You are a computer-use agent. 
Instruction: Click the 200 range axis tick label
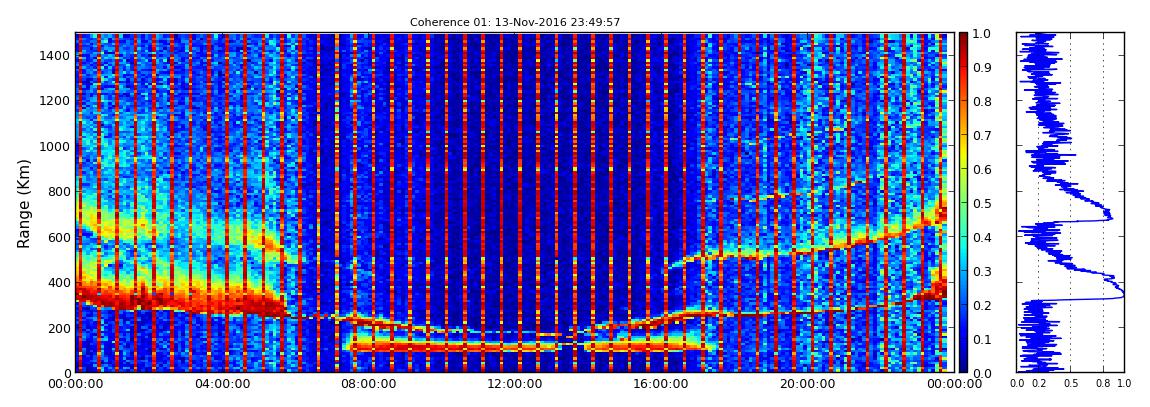point(58,328)
